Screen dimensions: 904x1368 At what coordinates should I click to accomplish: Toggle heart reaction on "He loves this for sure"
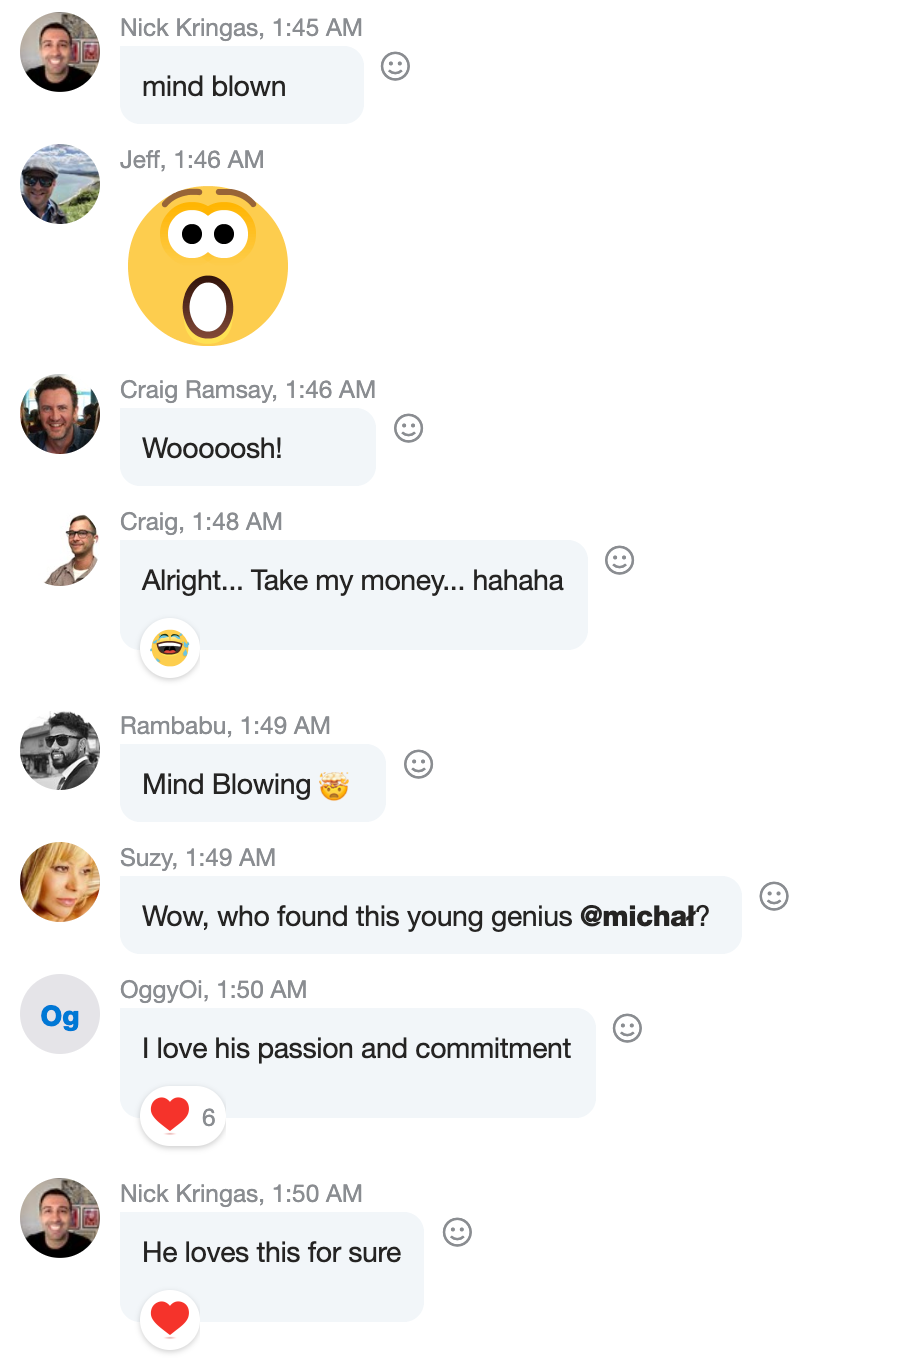pos(170,1319)
